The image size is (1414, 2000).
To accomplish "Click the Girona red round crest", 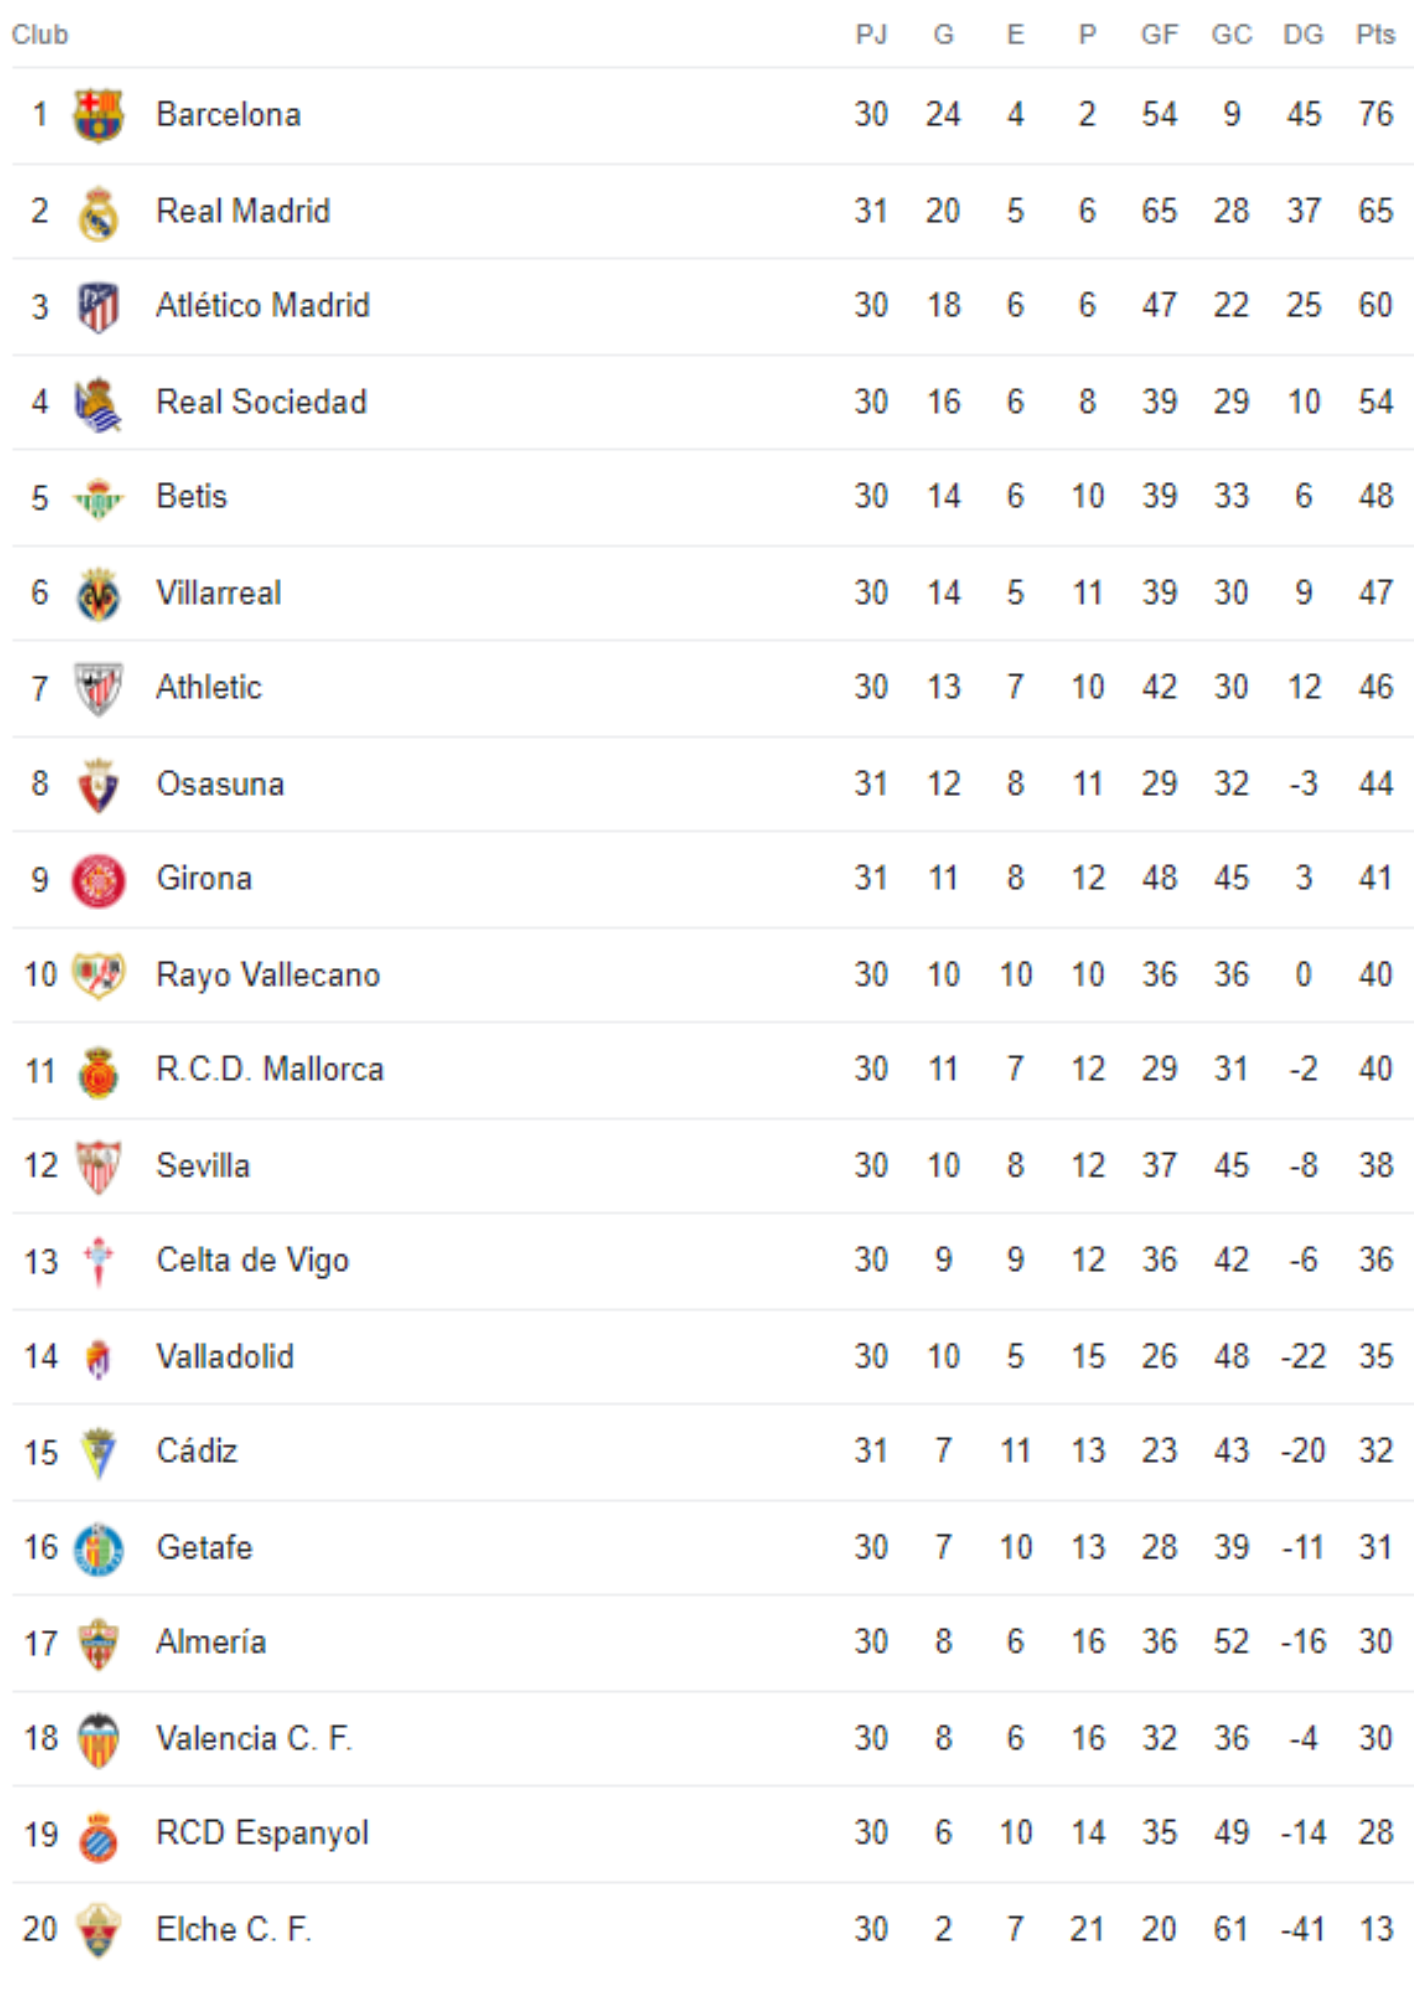I will [98, 880].
